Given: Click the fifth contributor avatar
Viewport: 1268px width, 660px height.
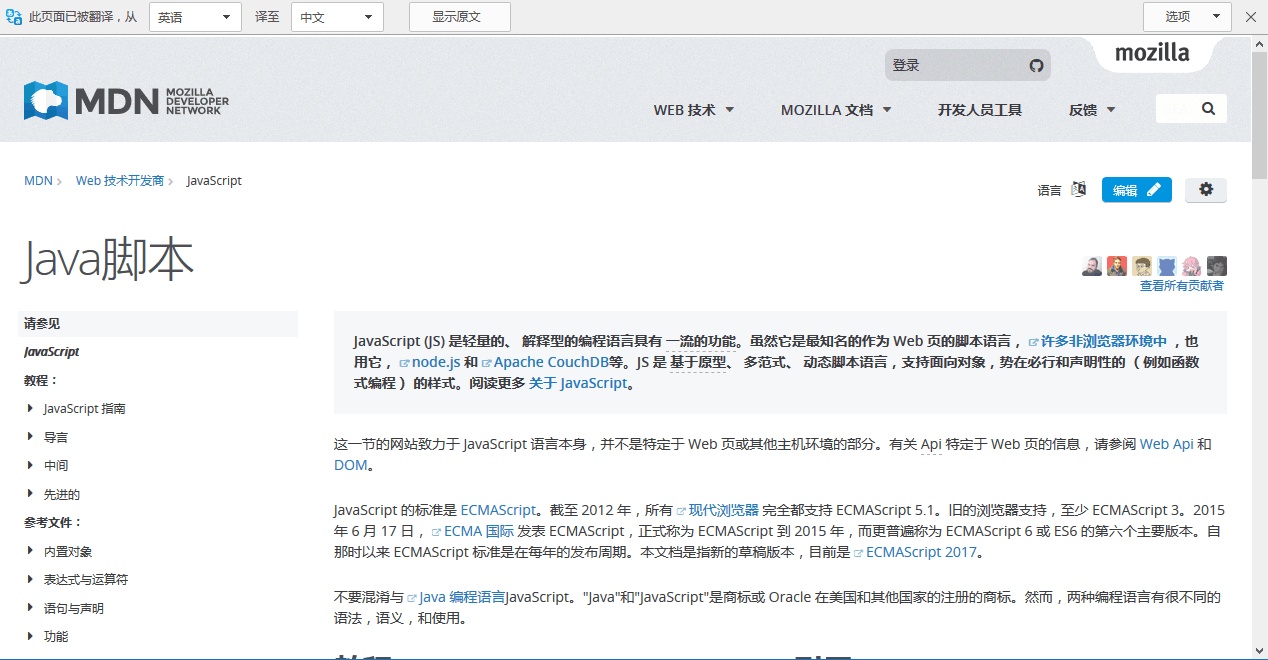Looking at the screenshot, I should click(x=1192, y=266).
